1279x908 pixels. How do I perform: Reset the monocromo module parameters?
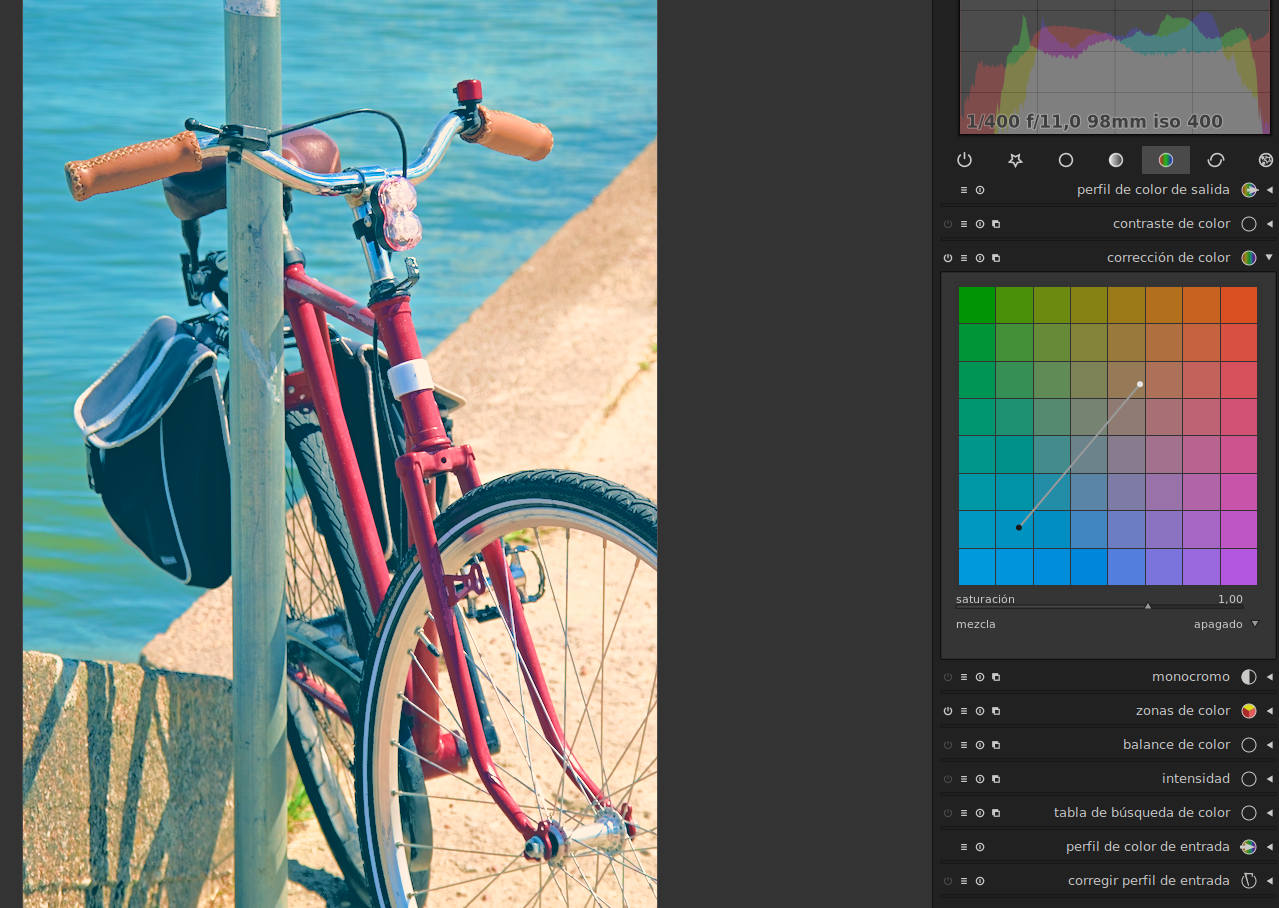(x=980, y=677)
